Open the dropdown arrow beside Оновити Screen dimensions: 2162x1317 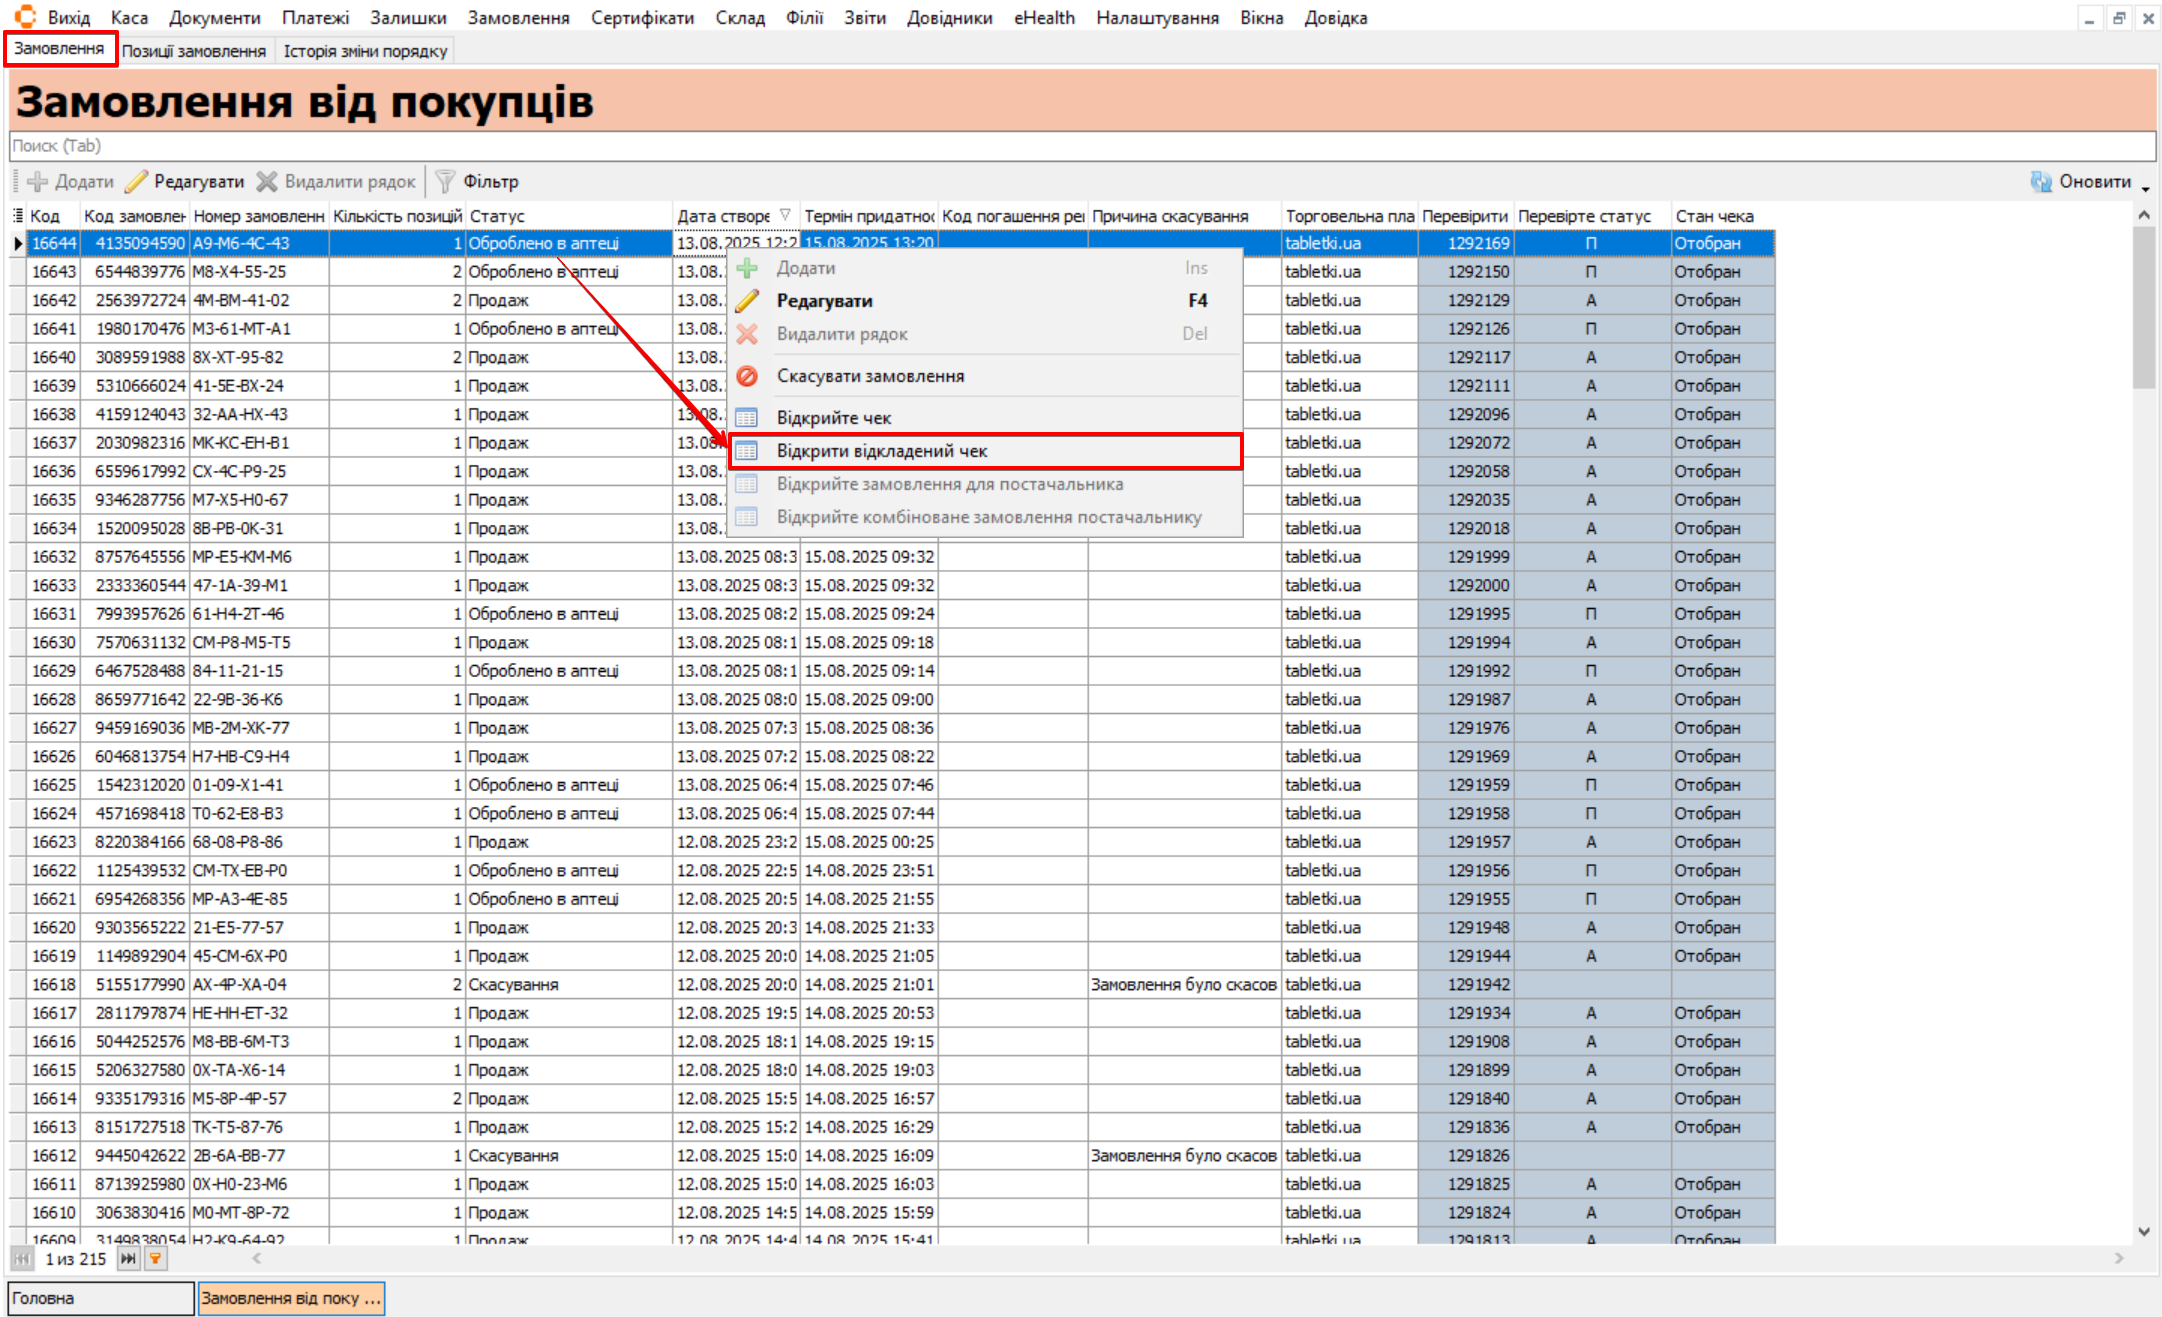pyautogui.click(x=2146, y=187)
